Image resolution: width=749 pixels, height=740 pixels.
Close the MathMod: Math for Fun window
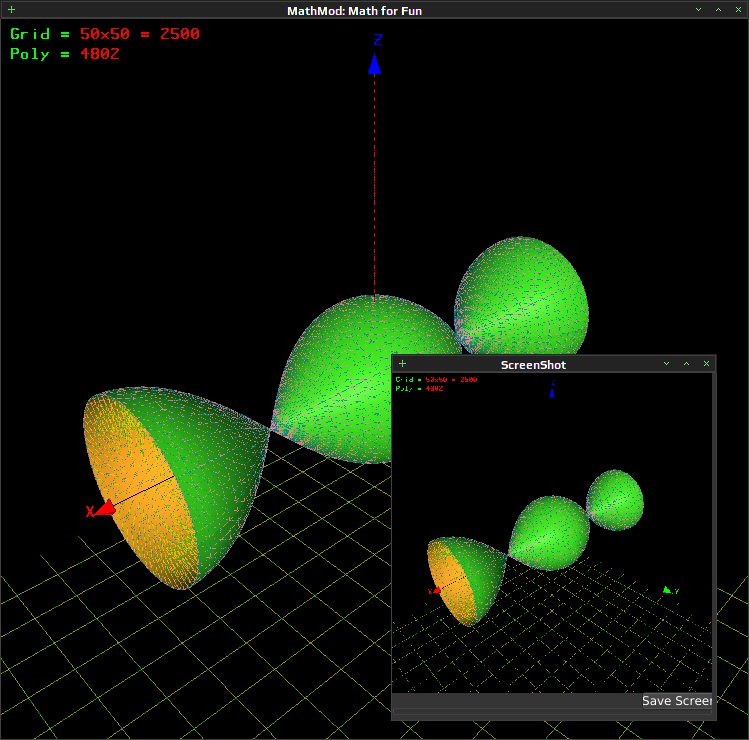tap(738, 10)
